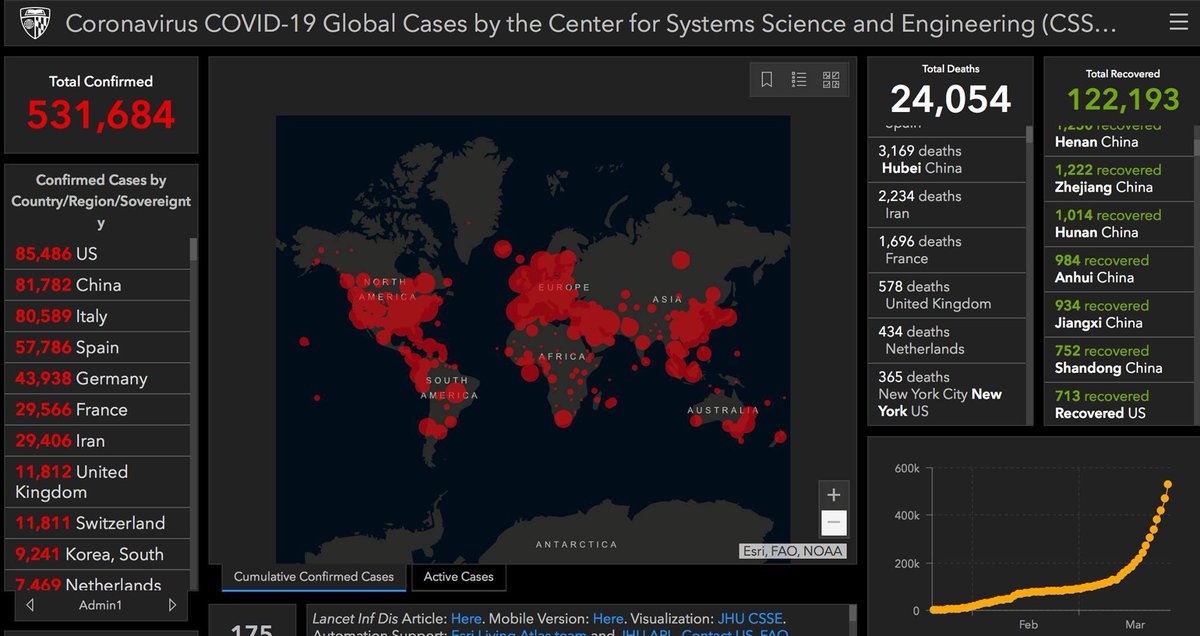
Task: Go to next list with right arrow beside Admin1
Action: [172, 605]
